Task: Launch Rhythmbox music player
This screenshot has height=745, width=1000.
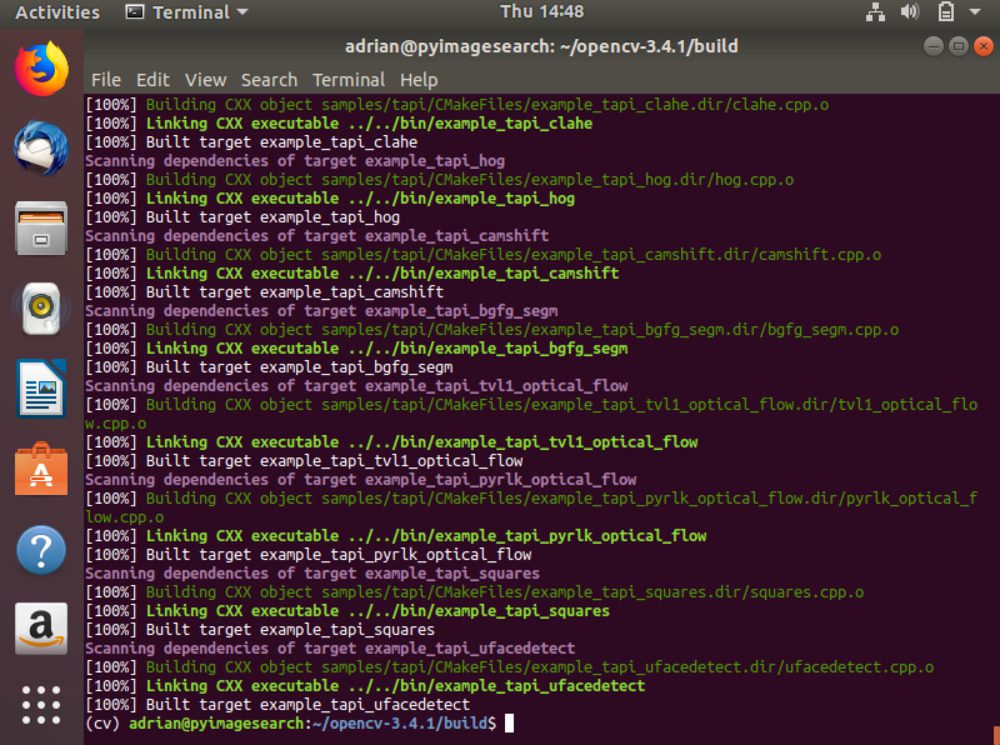Action: click(41, 309)
